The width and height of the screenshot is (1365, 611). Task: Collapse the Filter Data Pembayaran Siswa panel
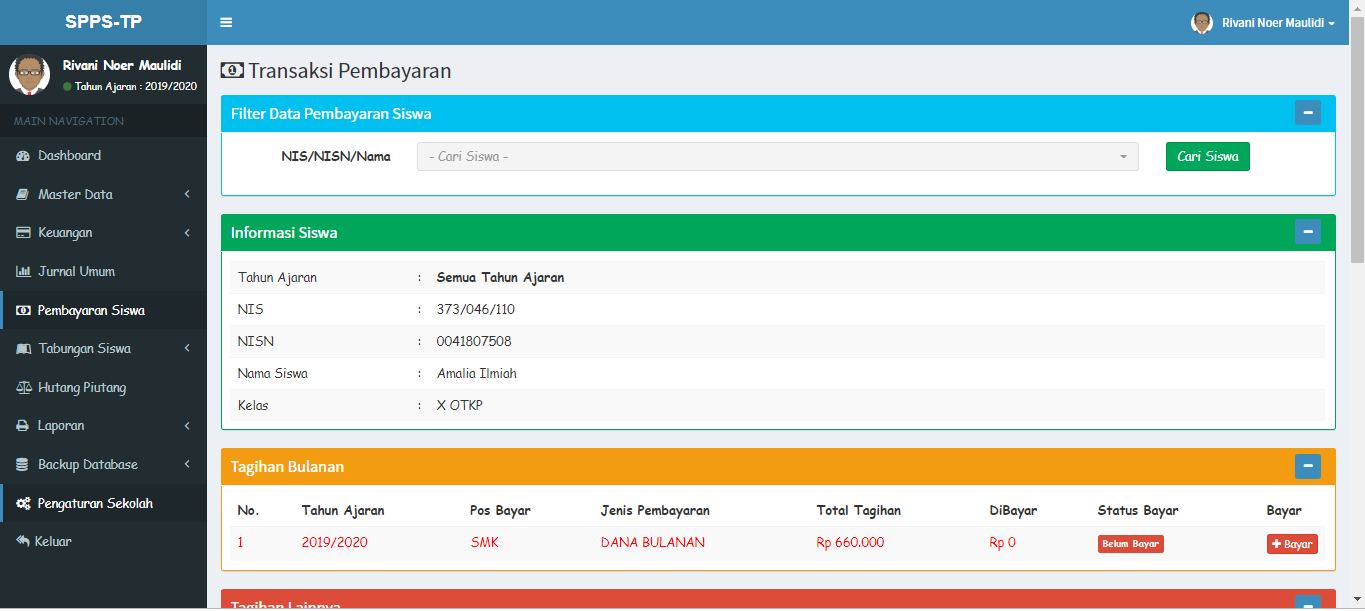(x=1308, y=112)
